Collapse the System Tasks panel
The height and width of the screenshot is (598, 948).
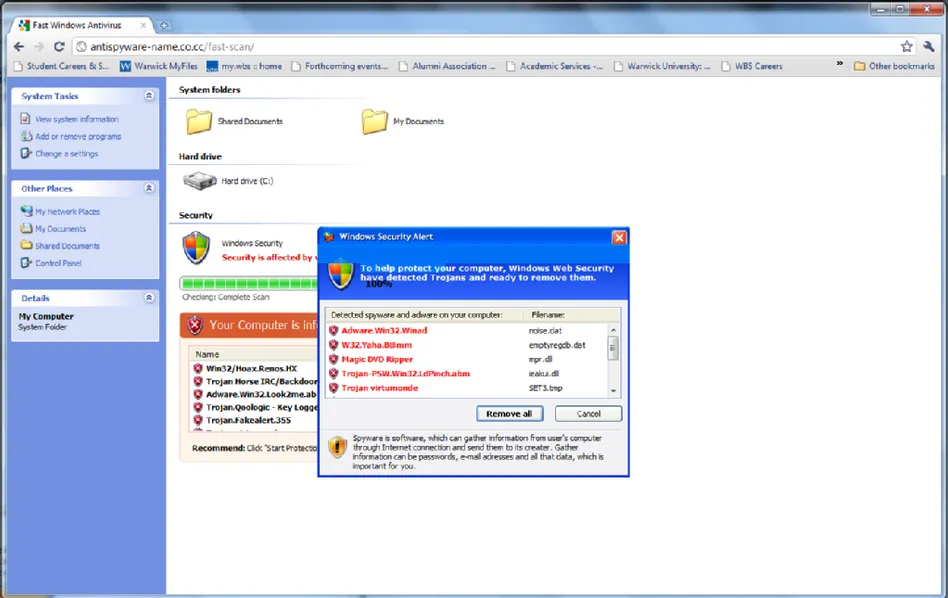point(149,96)
